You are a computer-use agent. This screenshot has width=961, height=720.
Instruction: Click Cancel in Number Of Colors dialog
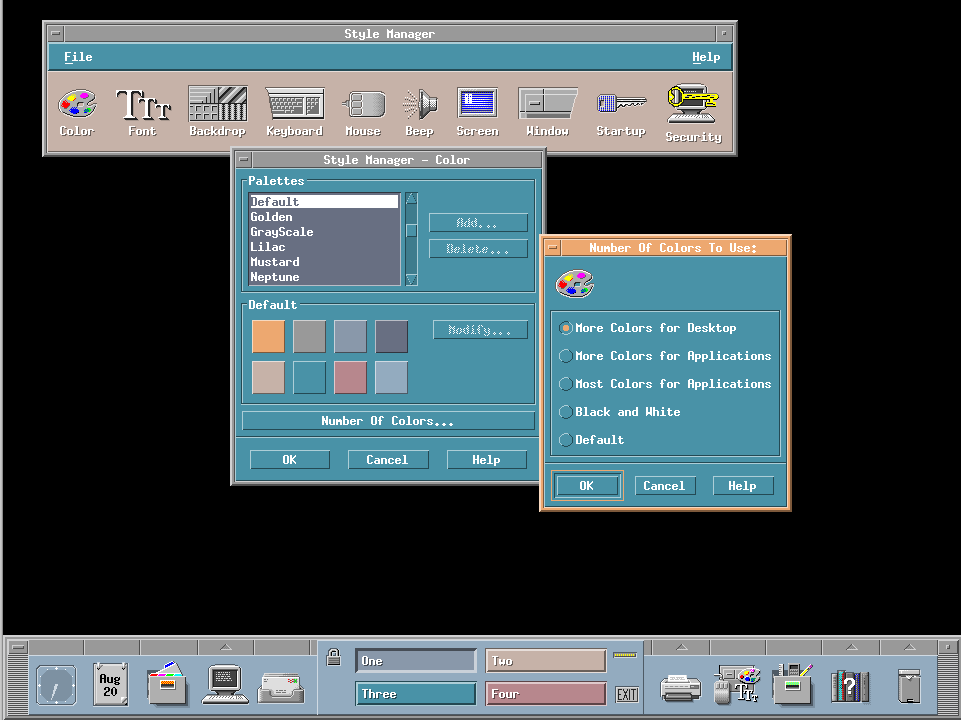coord(664,486)
